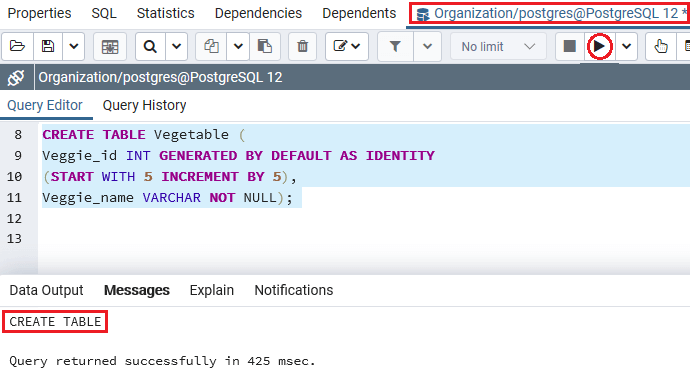Paste using the paste clipboard icon
Viewport: 690px width, 379px height.
264,46
